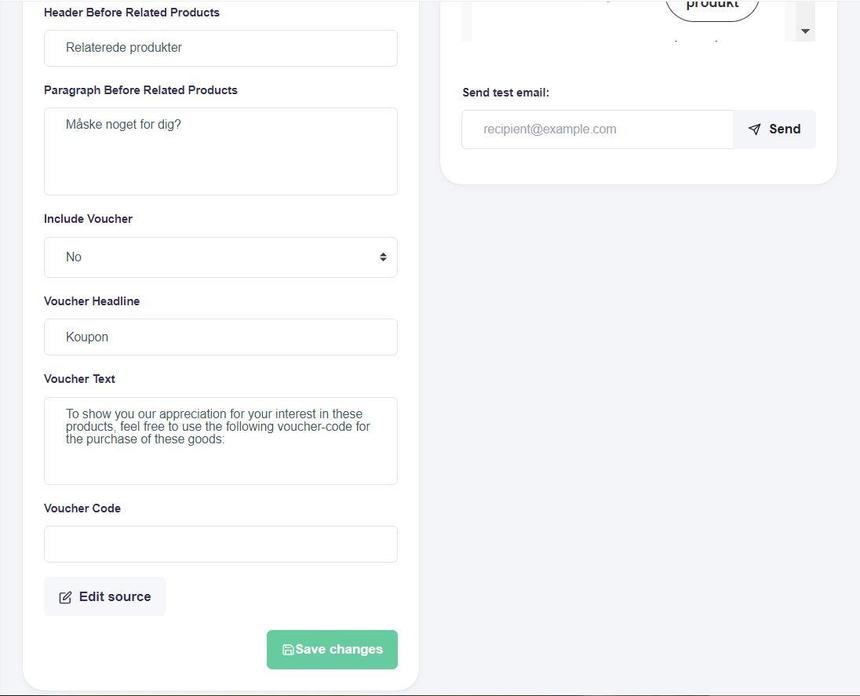Click the 'Include Voucher' label
The height and width of the screenshot is (696, 860).
tap(88, 219)
